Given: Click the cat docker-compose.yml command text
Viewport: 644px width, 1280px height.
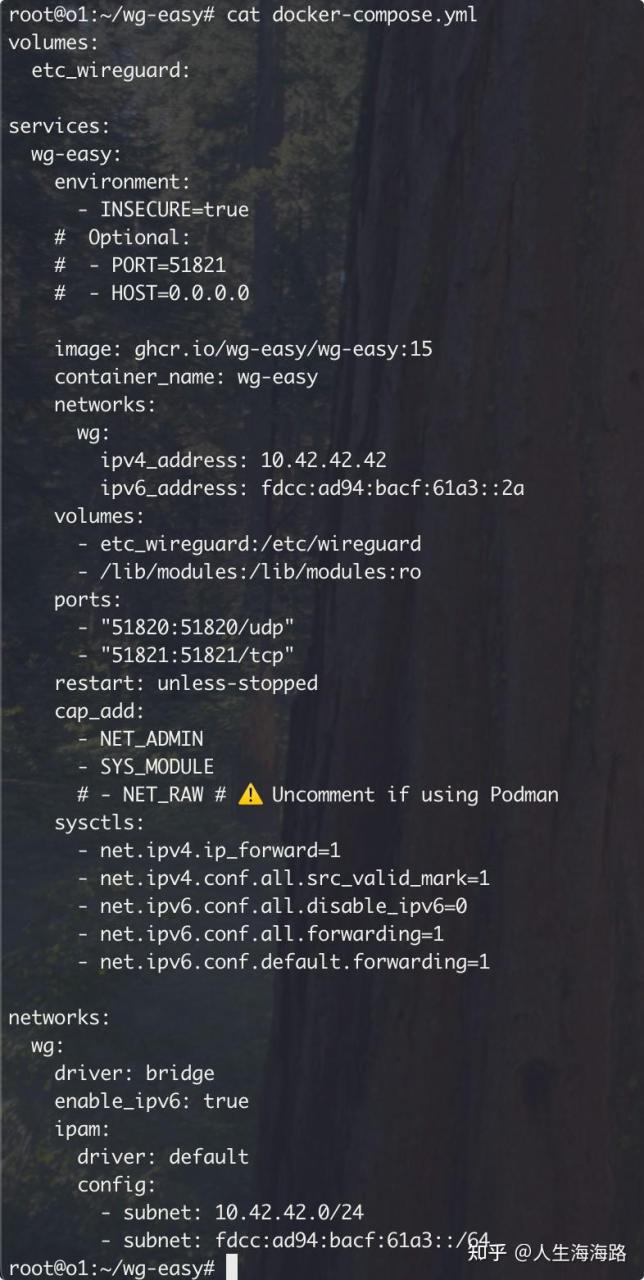Looking at the screenshot, I should tap(352, 15).
